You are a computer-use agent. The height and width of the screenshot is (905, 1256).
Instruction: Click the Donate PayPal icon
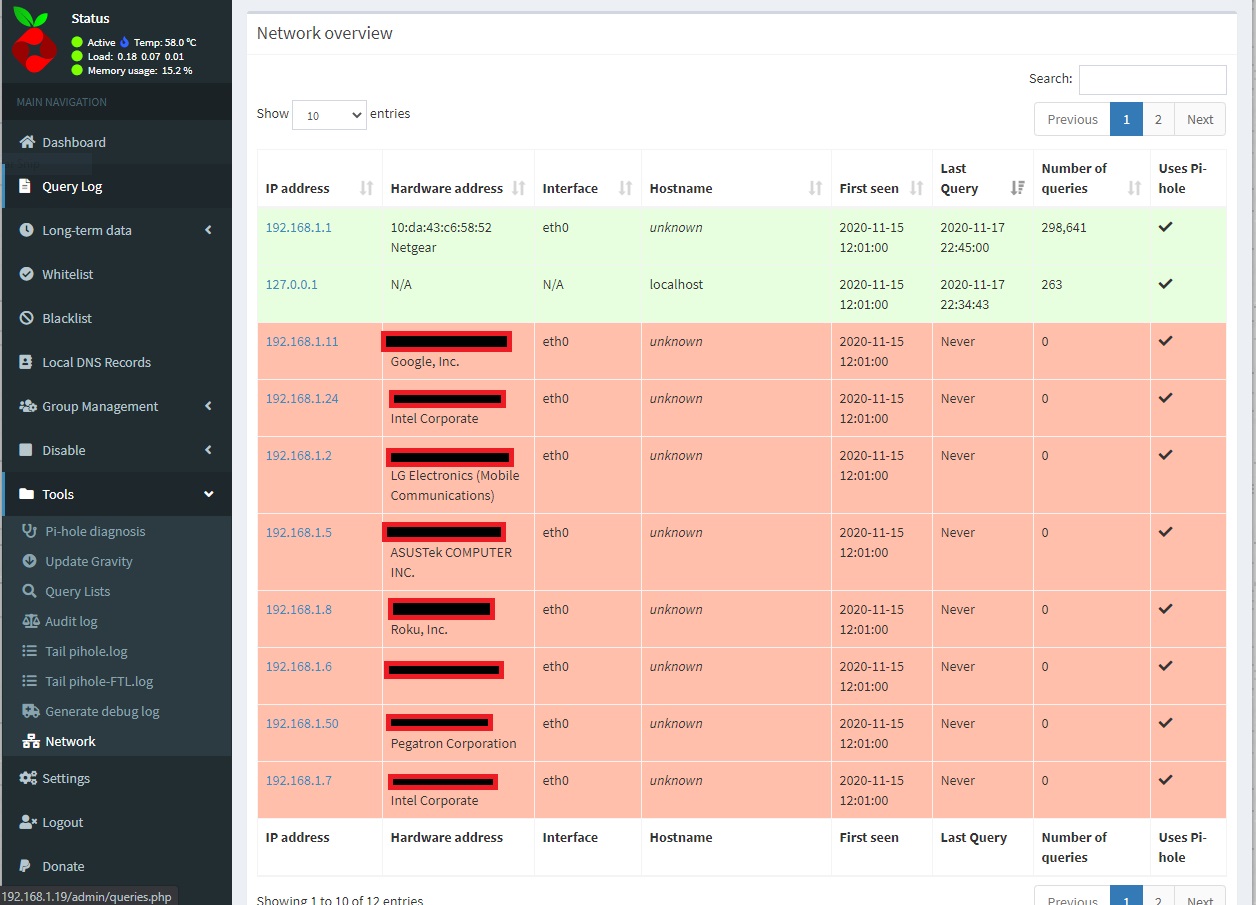26,866
